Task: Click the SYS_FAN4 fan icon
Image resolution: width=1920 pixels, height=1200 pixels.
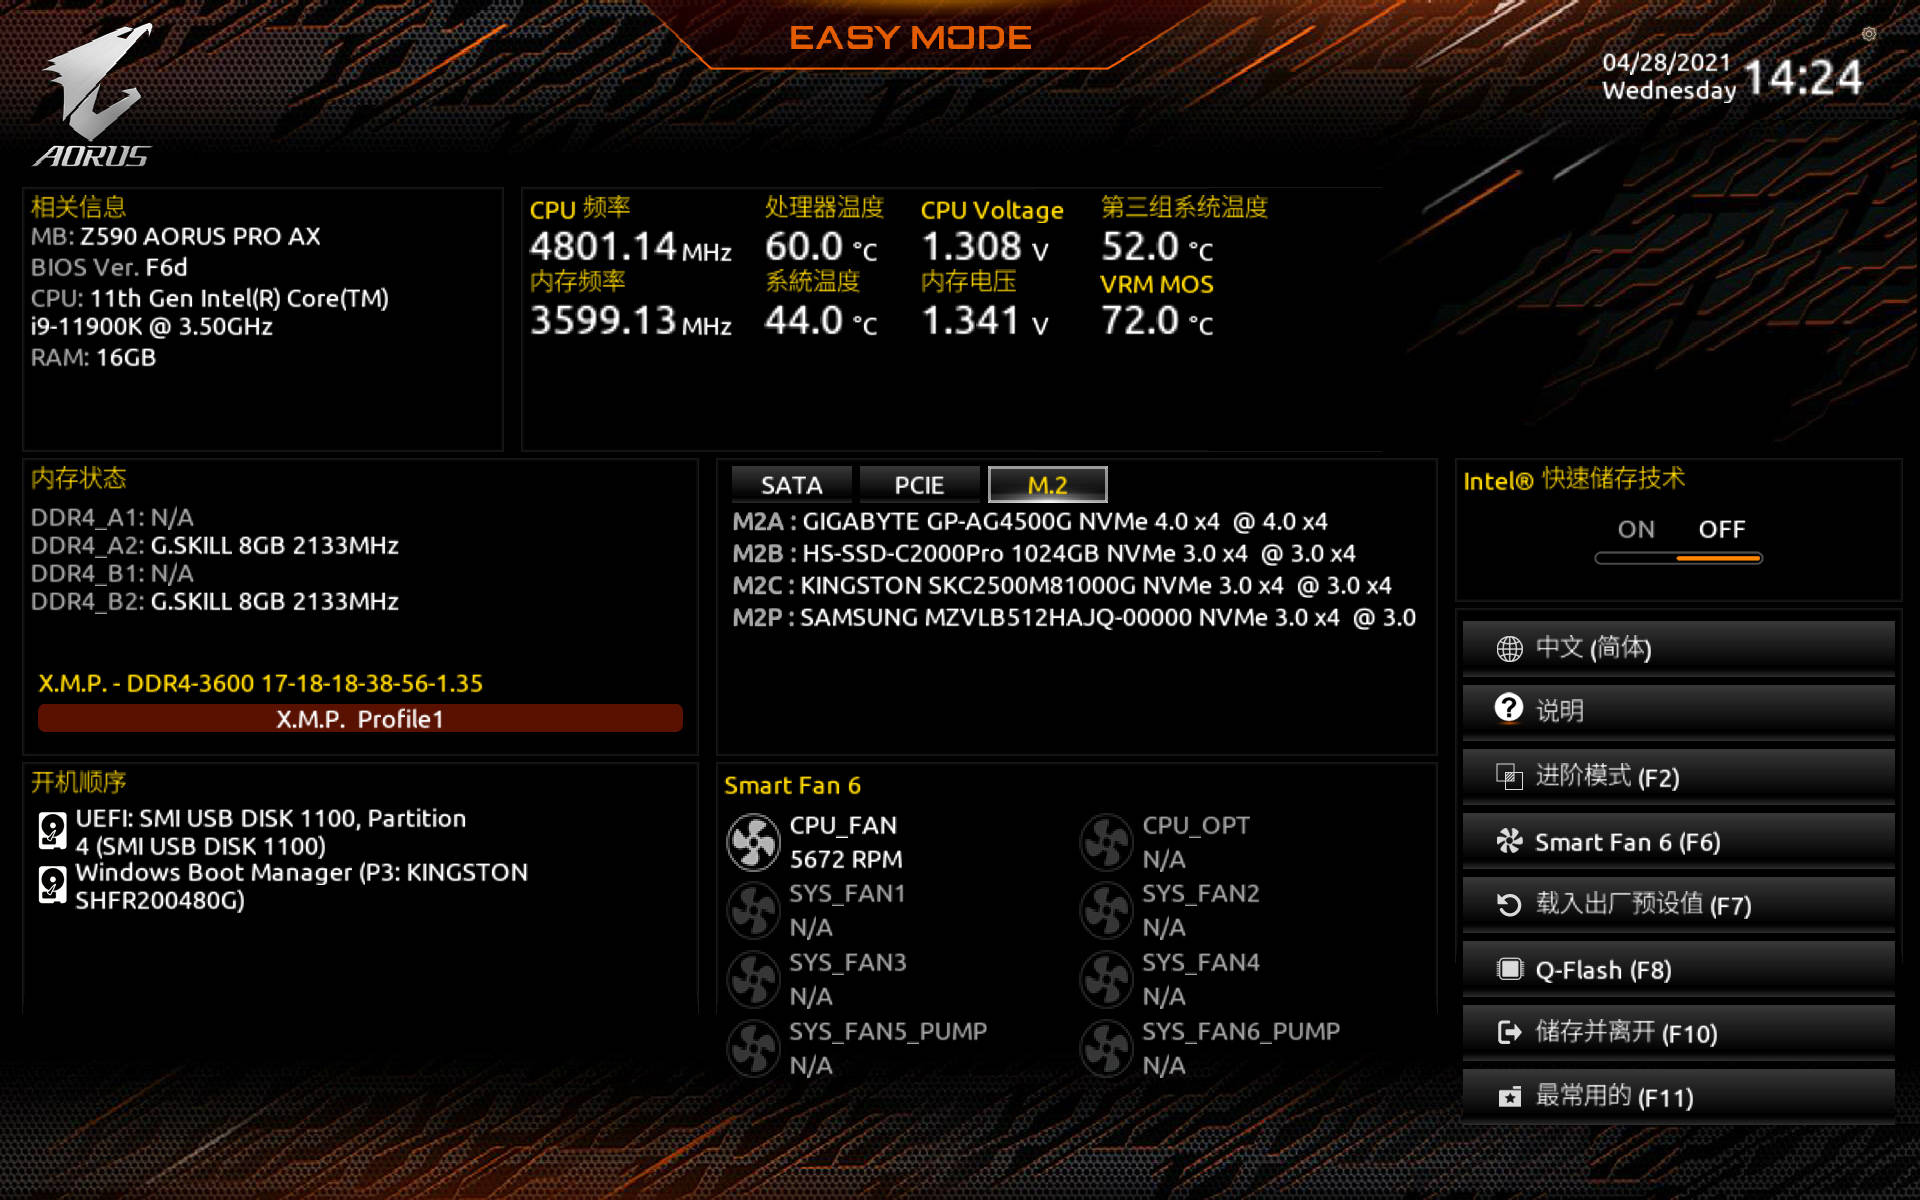Action: (1106, 979)
